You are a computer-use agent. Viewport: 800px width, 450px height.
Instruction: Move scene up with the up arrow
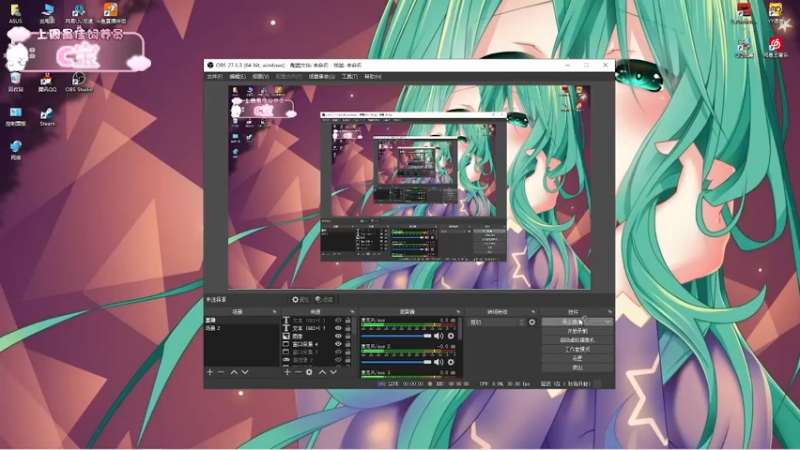(234, 372)
